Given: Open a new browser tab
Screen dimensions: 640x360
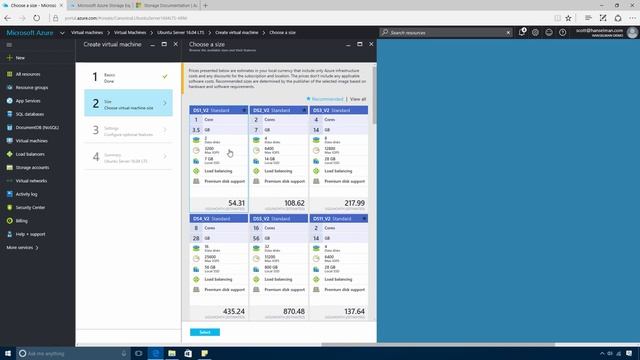Looking at the screenshot, I should pyautogui.click(x=205, y=5).
